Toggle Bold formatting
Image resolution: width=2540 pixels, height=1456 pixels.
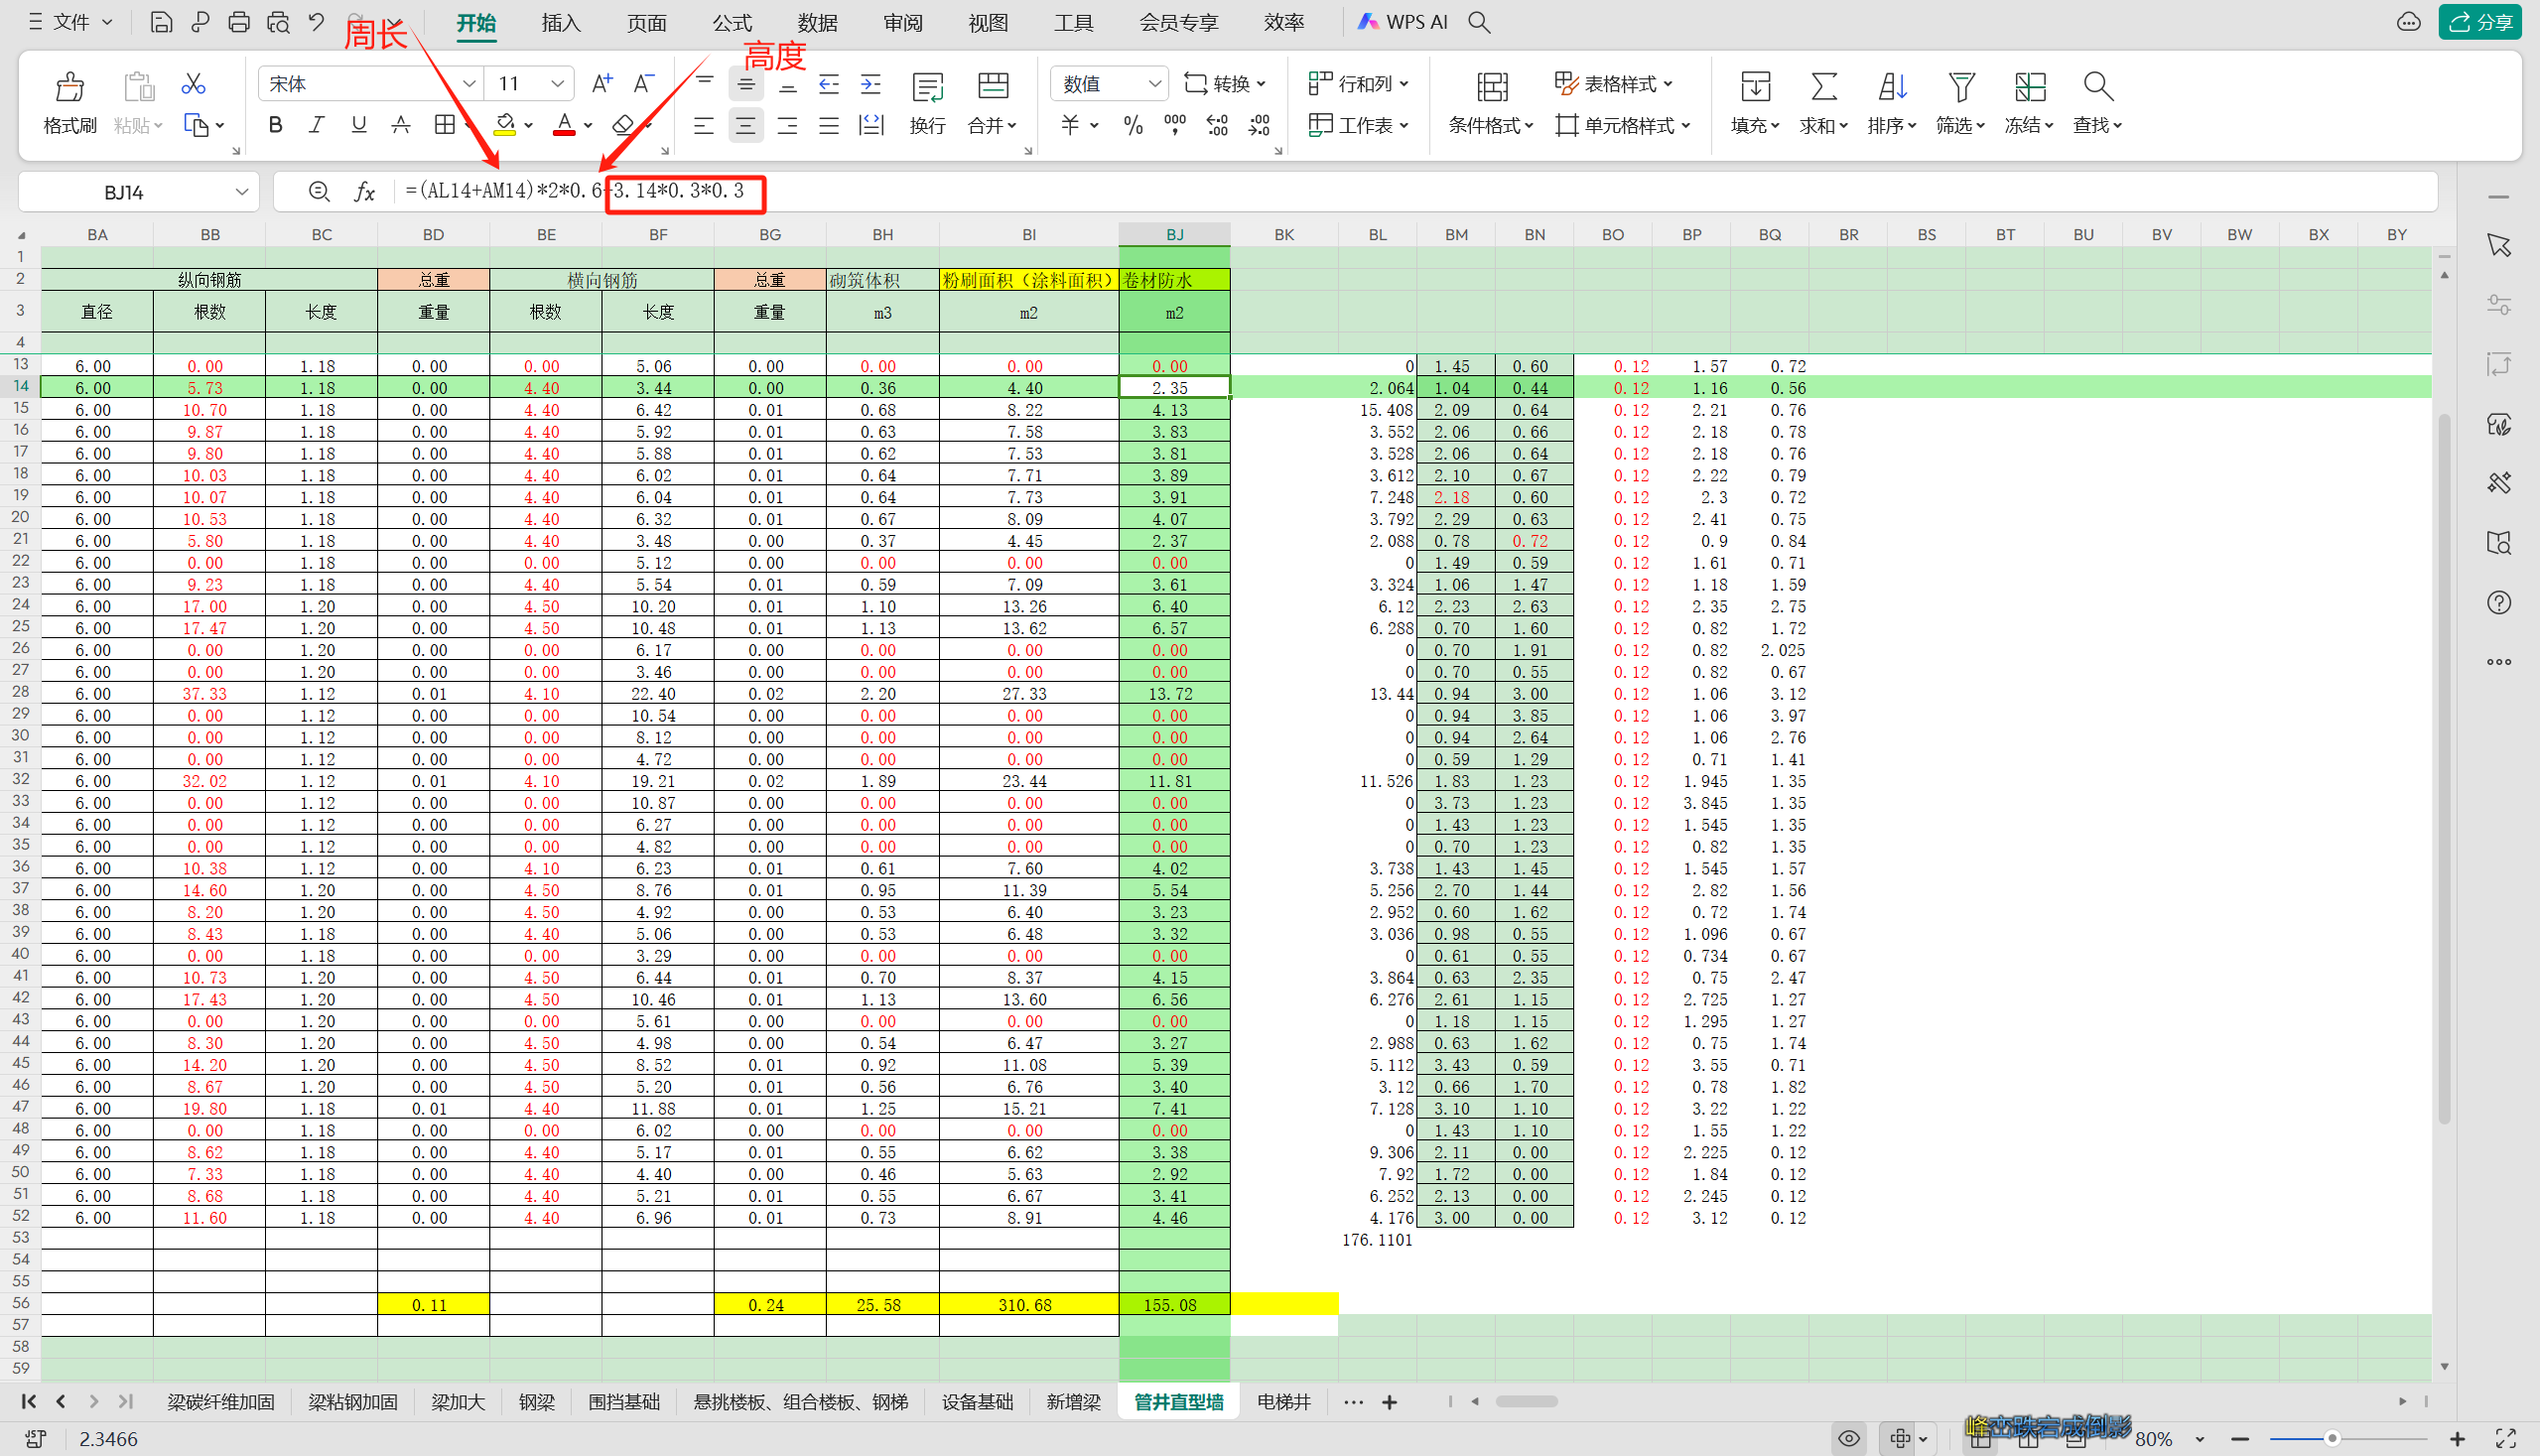(275, 125)
